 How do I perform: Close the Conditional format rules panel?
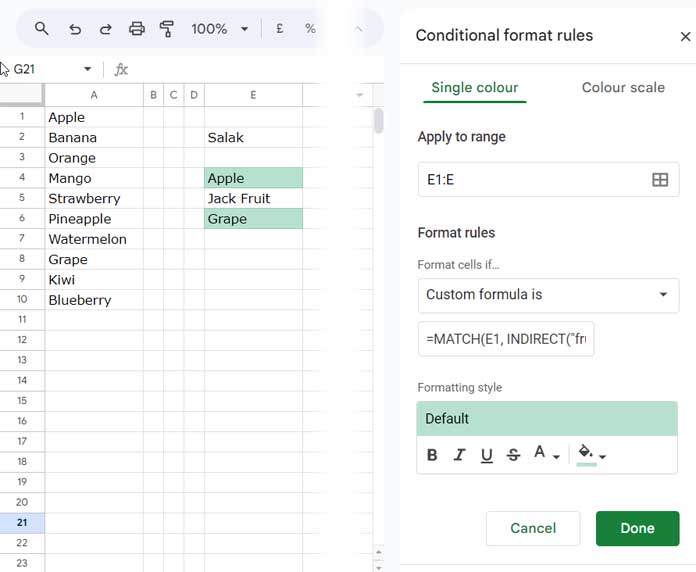click(685, 36)
